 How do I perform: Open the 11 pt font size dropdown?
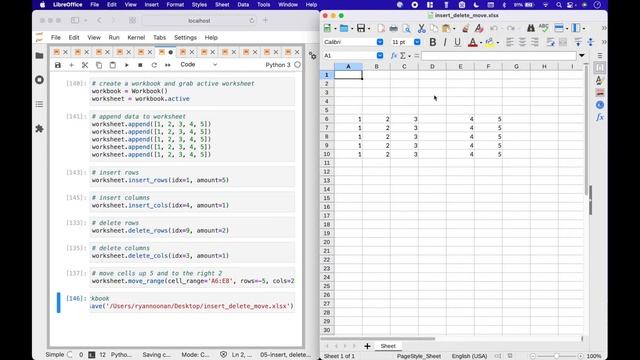pos(417,42)
